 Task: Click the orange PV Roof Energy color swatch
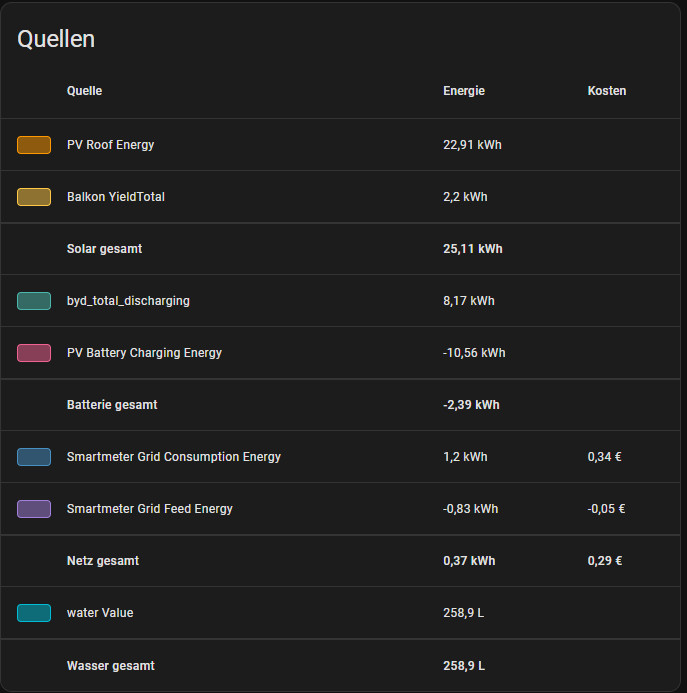click(34, 145)
